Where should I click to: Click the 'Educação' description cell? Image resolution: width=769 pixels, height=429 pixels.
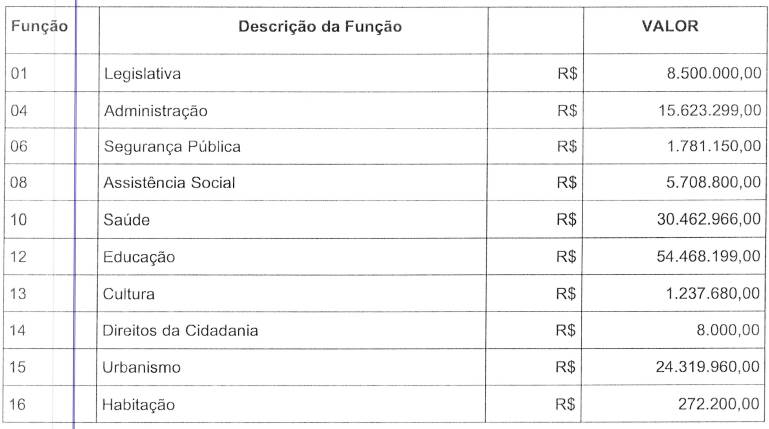[x=139, y=257]
